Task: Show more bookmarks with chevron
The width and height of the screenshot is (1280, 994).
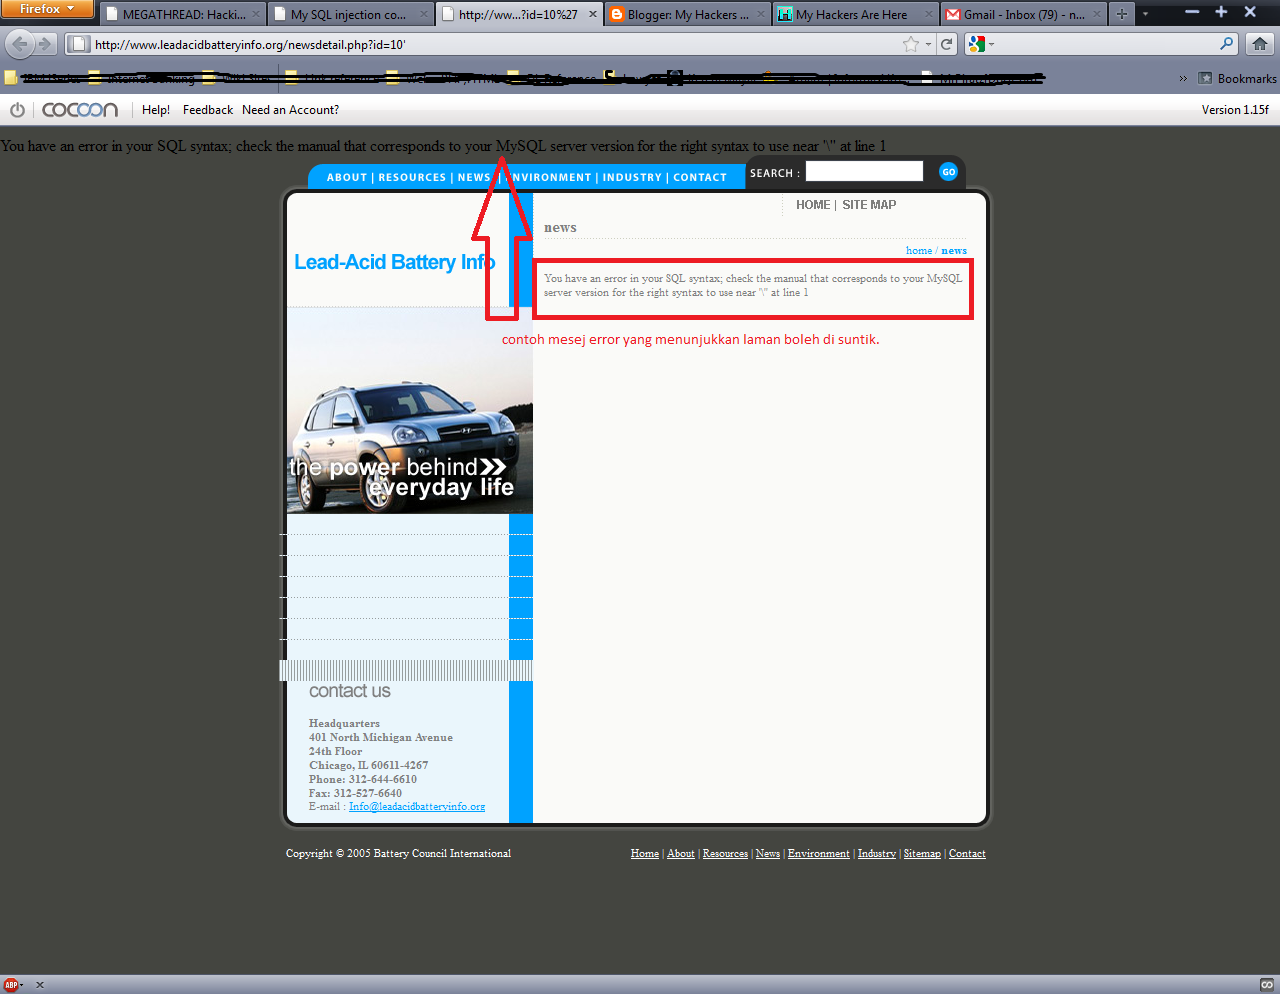Action: click(x=1183, y=78)
